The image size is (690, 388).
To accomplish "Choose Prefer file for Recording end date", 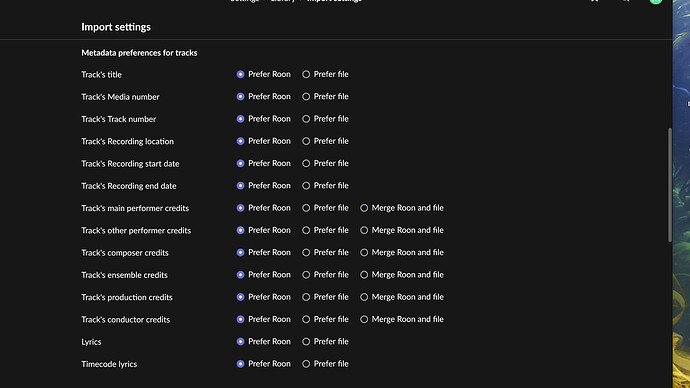I will 306,186.
